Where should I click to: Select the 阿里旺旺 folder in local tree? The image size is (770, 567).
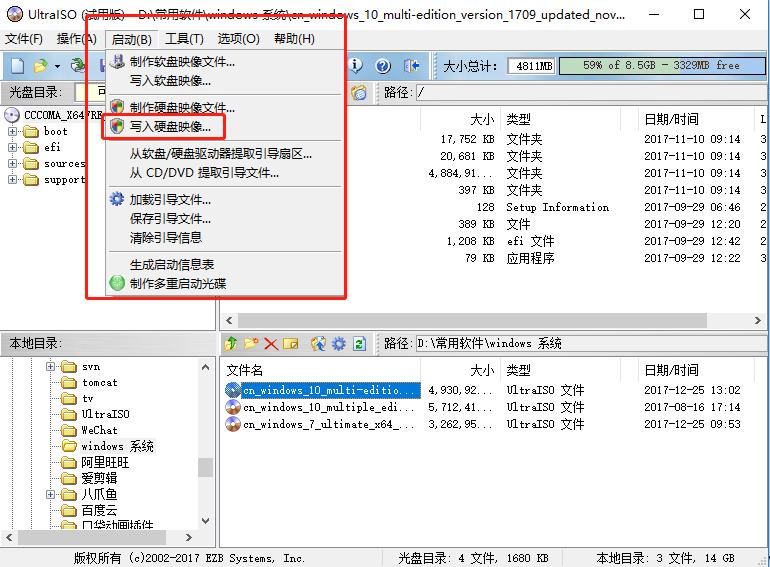[105, 462]
